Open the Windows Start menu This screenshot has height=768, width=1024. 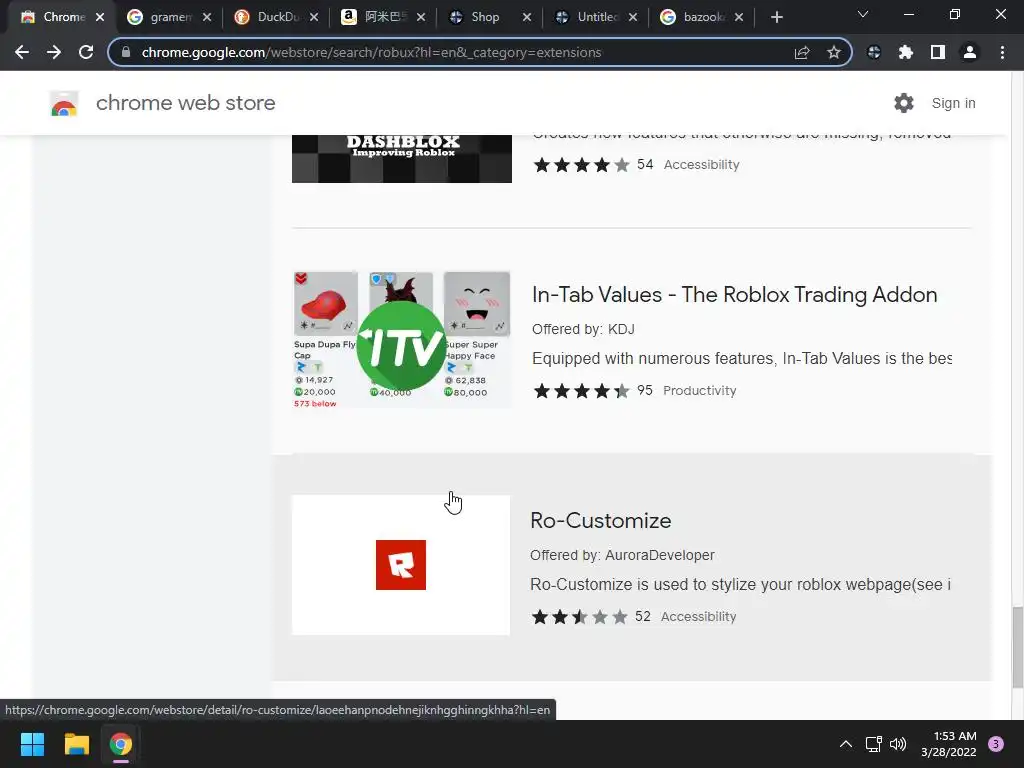[x=32, y=744]
